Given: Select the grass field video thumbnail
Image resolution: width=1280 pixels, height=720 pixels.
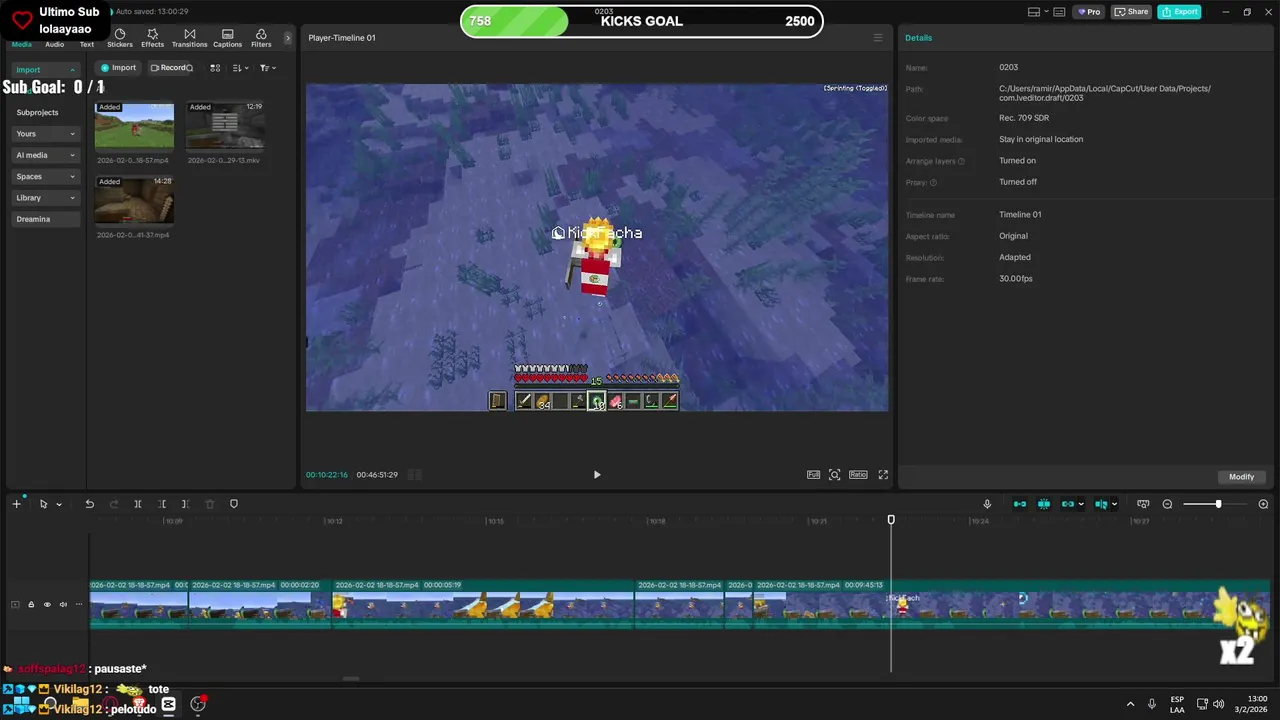Looking at the screenshot, I should (134, 126).
